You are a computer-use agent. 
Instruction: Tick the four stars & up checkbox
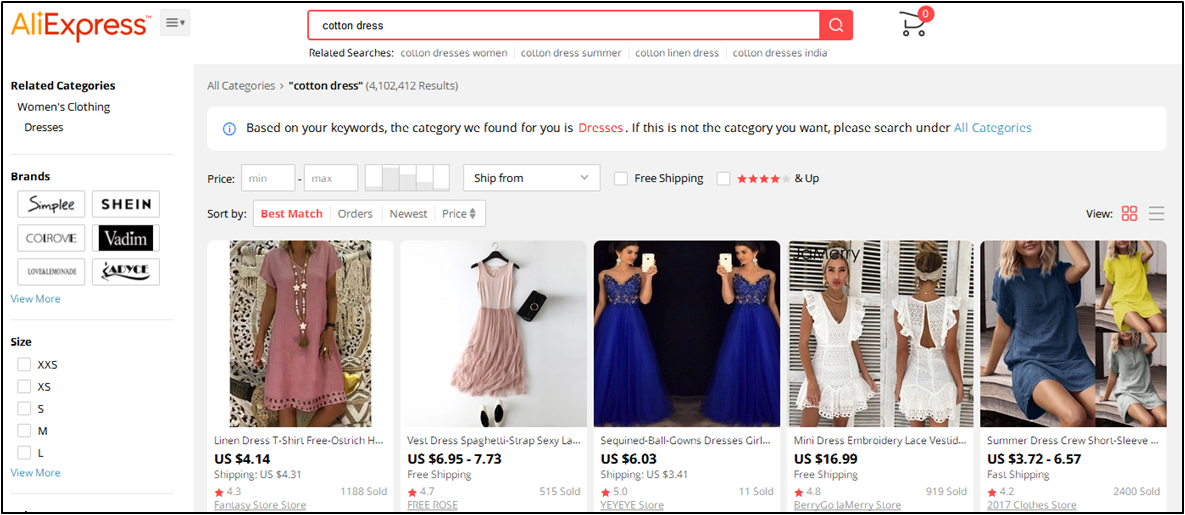pos(723,178)
